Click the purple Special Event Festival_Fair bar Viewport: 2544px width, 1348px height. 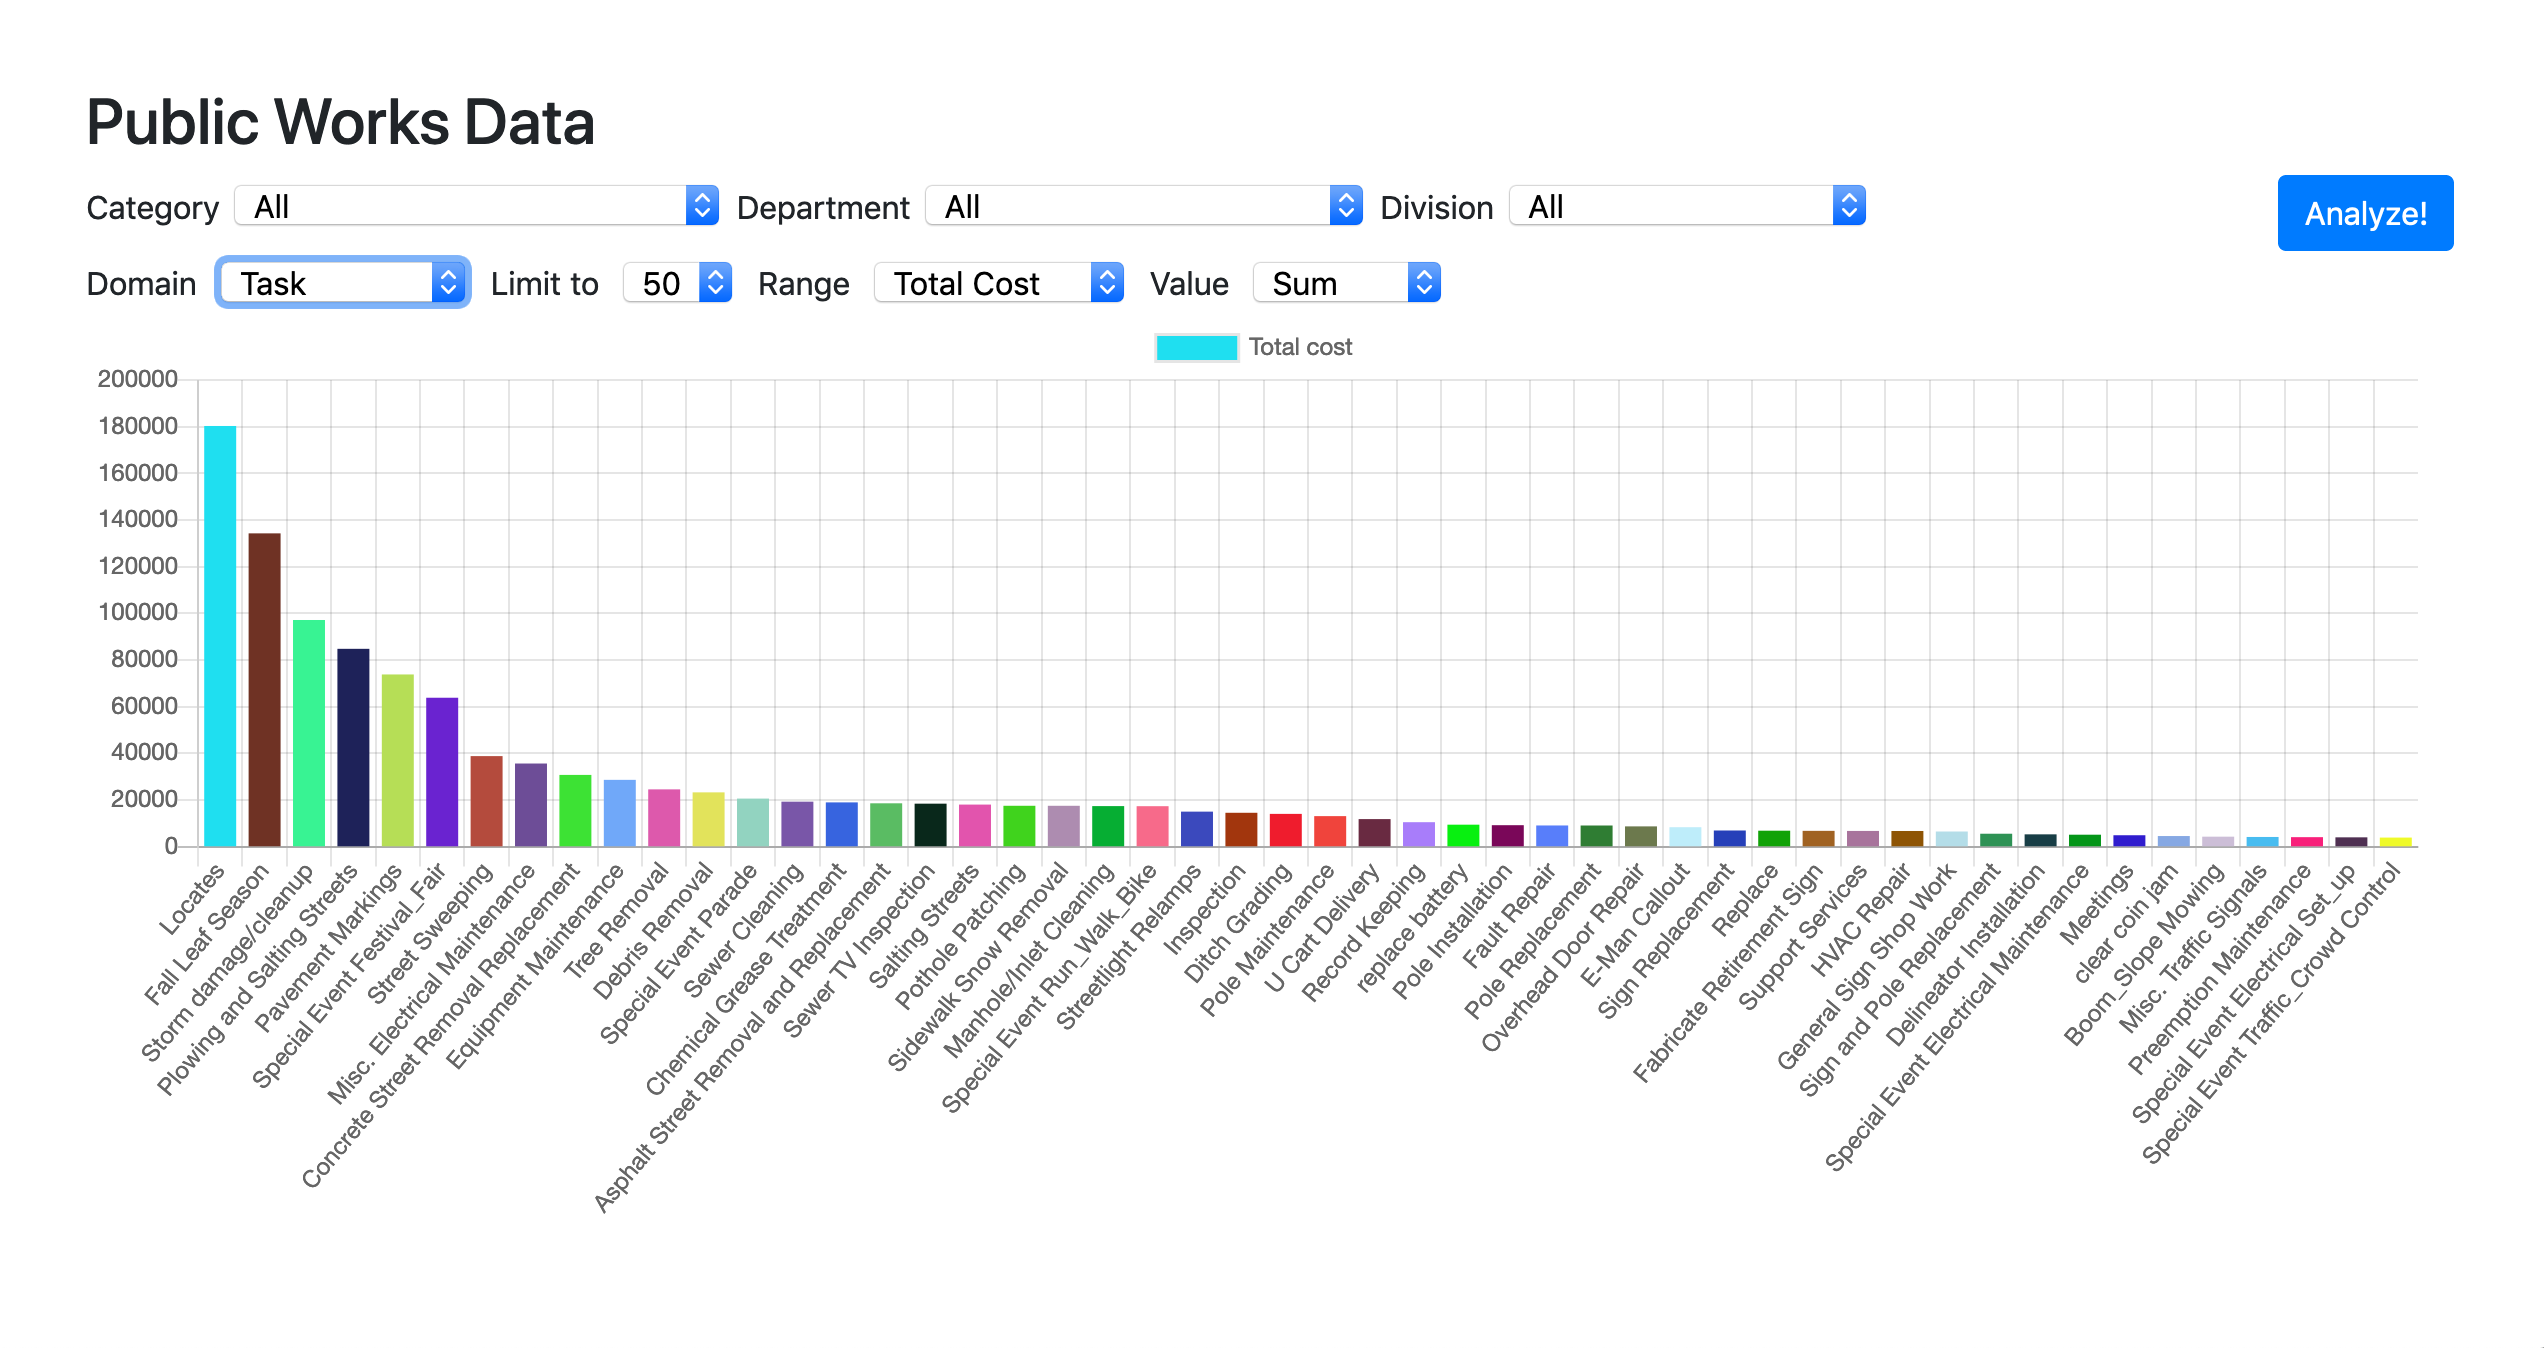(442, 772)
